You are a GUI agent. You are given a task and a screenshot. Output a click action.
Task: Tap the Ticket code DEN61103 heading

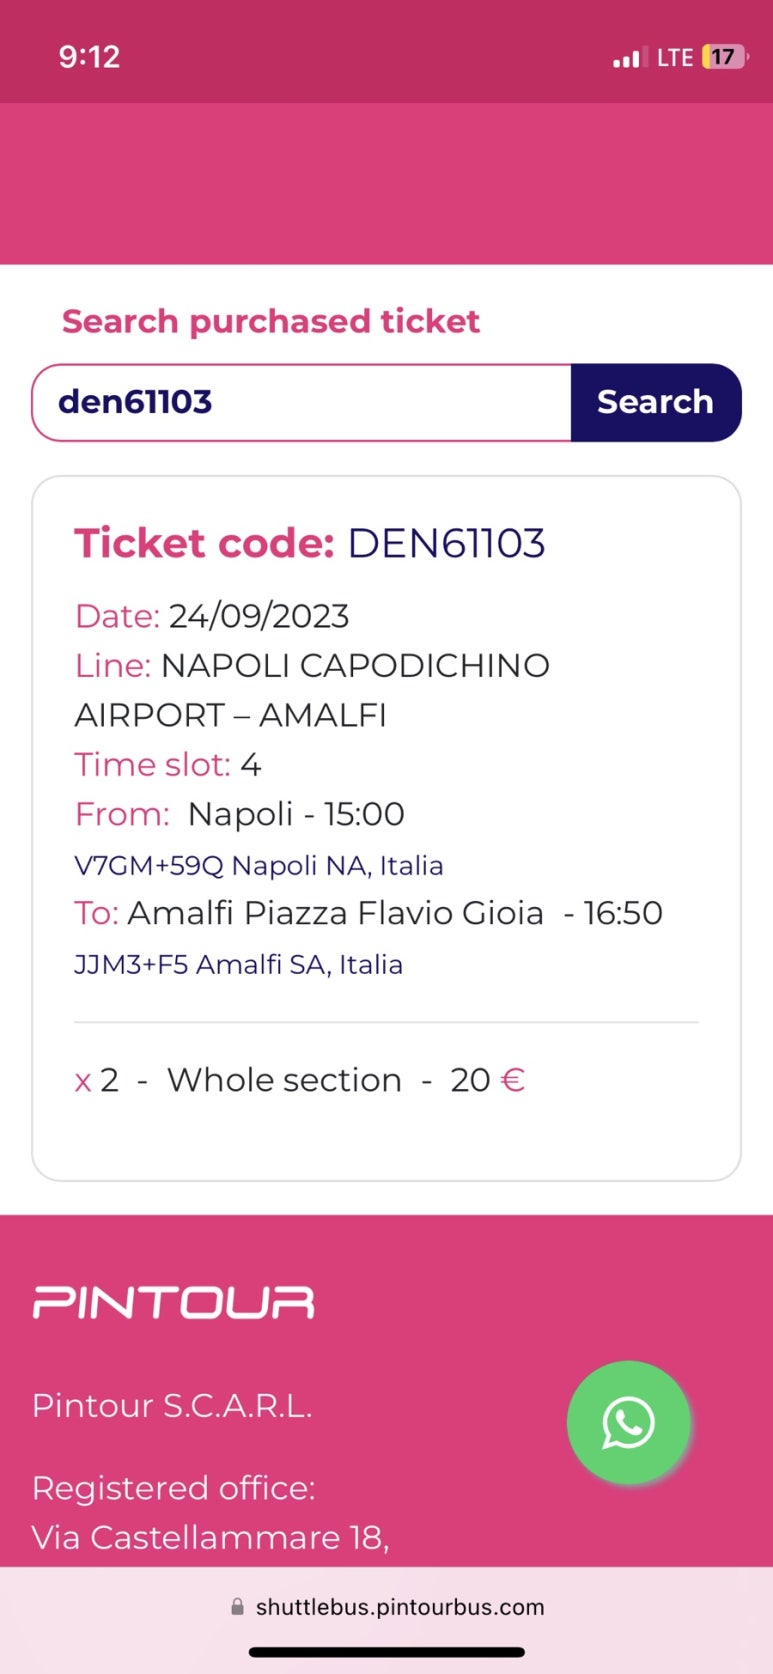point(310,543)
